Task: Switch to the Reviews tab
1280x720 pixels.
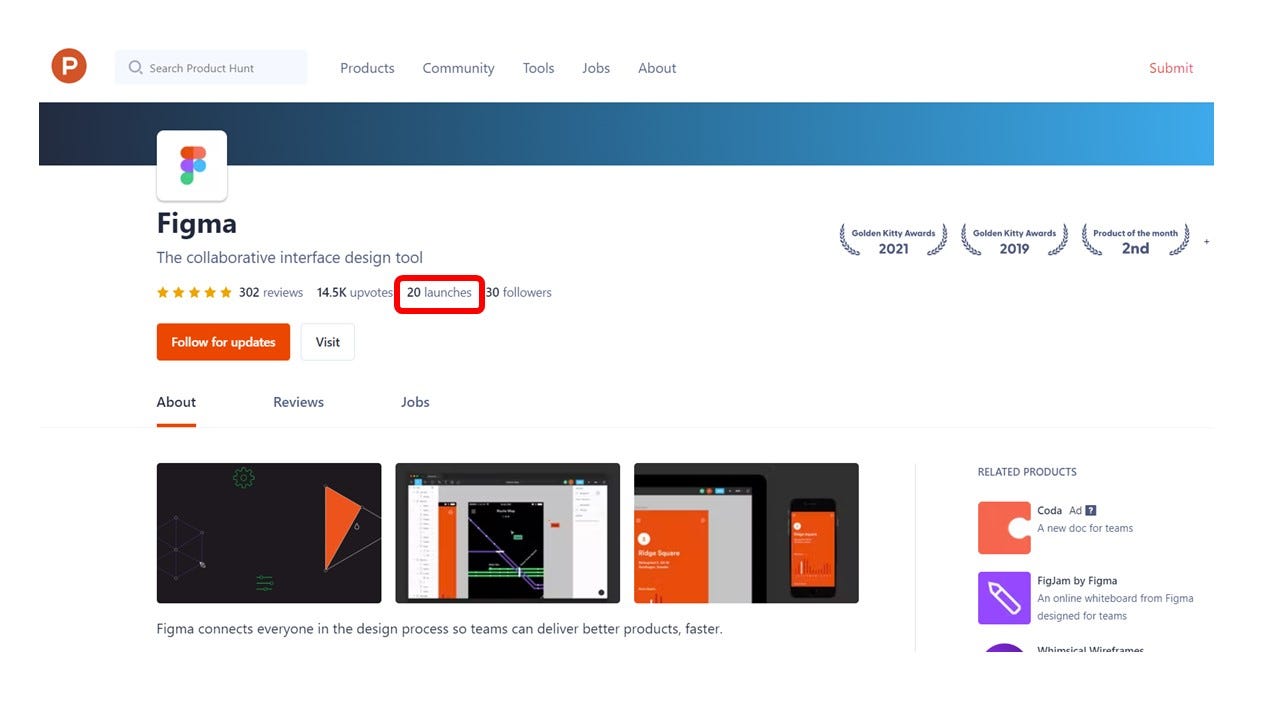Action: pyautogui.click(x=298, y=402)
